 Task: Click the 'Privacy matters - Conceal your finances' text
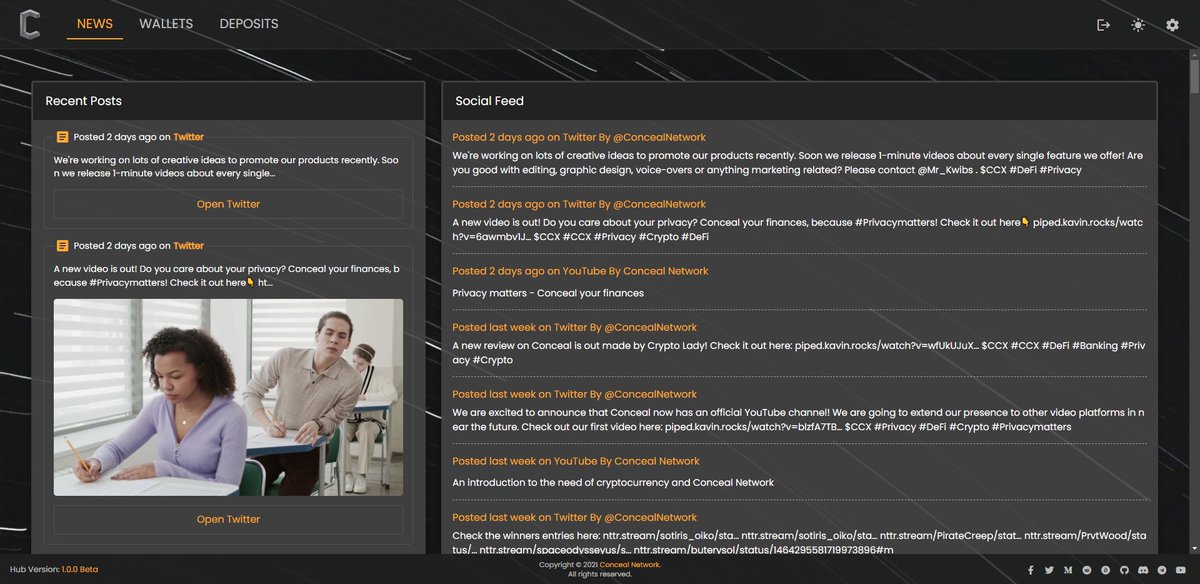548,293
